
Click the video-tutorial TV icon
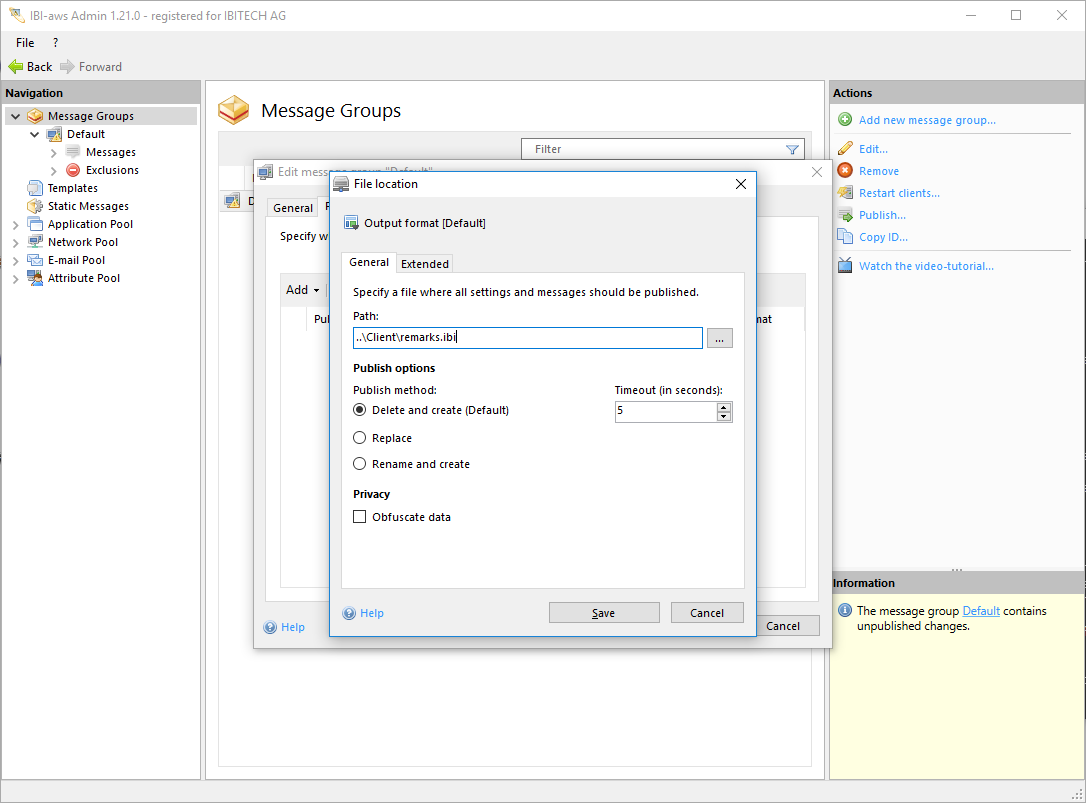[845, 266]
